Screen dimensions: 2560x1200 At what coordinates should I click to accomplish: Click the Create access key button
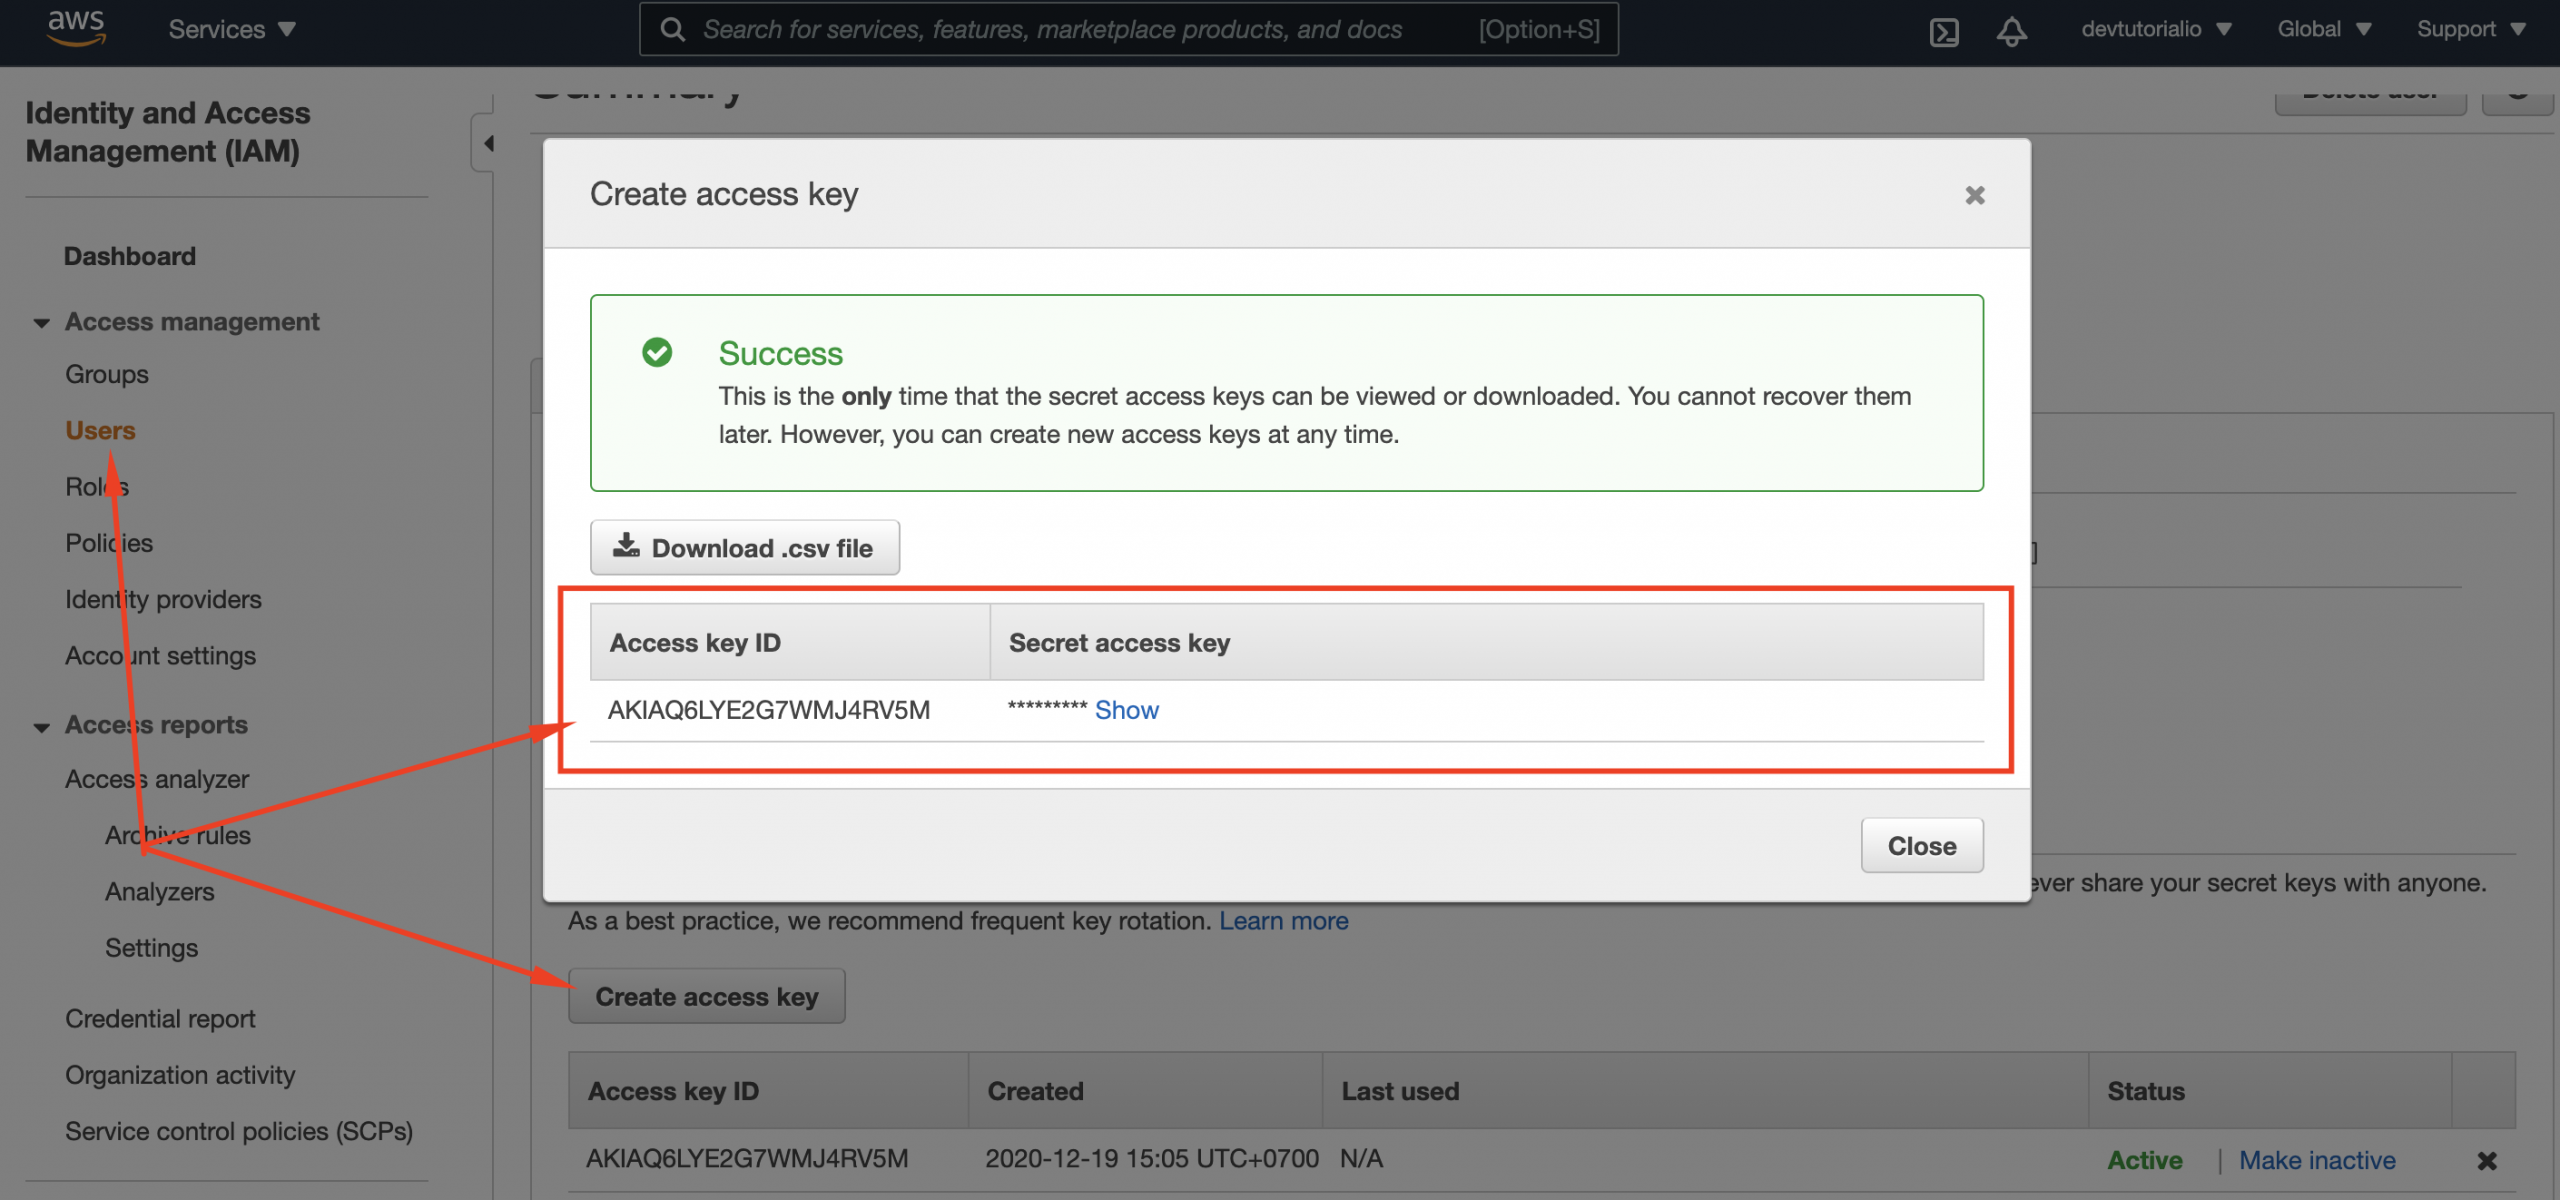point(705,994)
